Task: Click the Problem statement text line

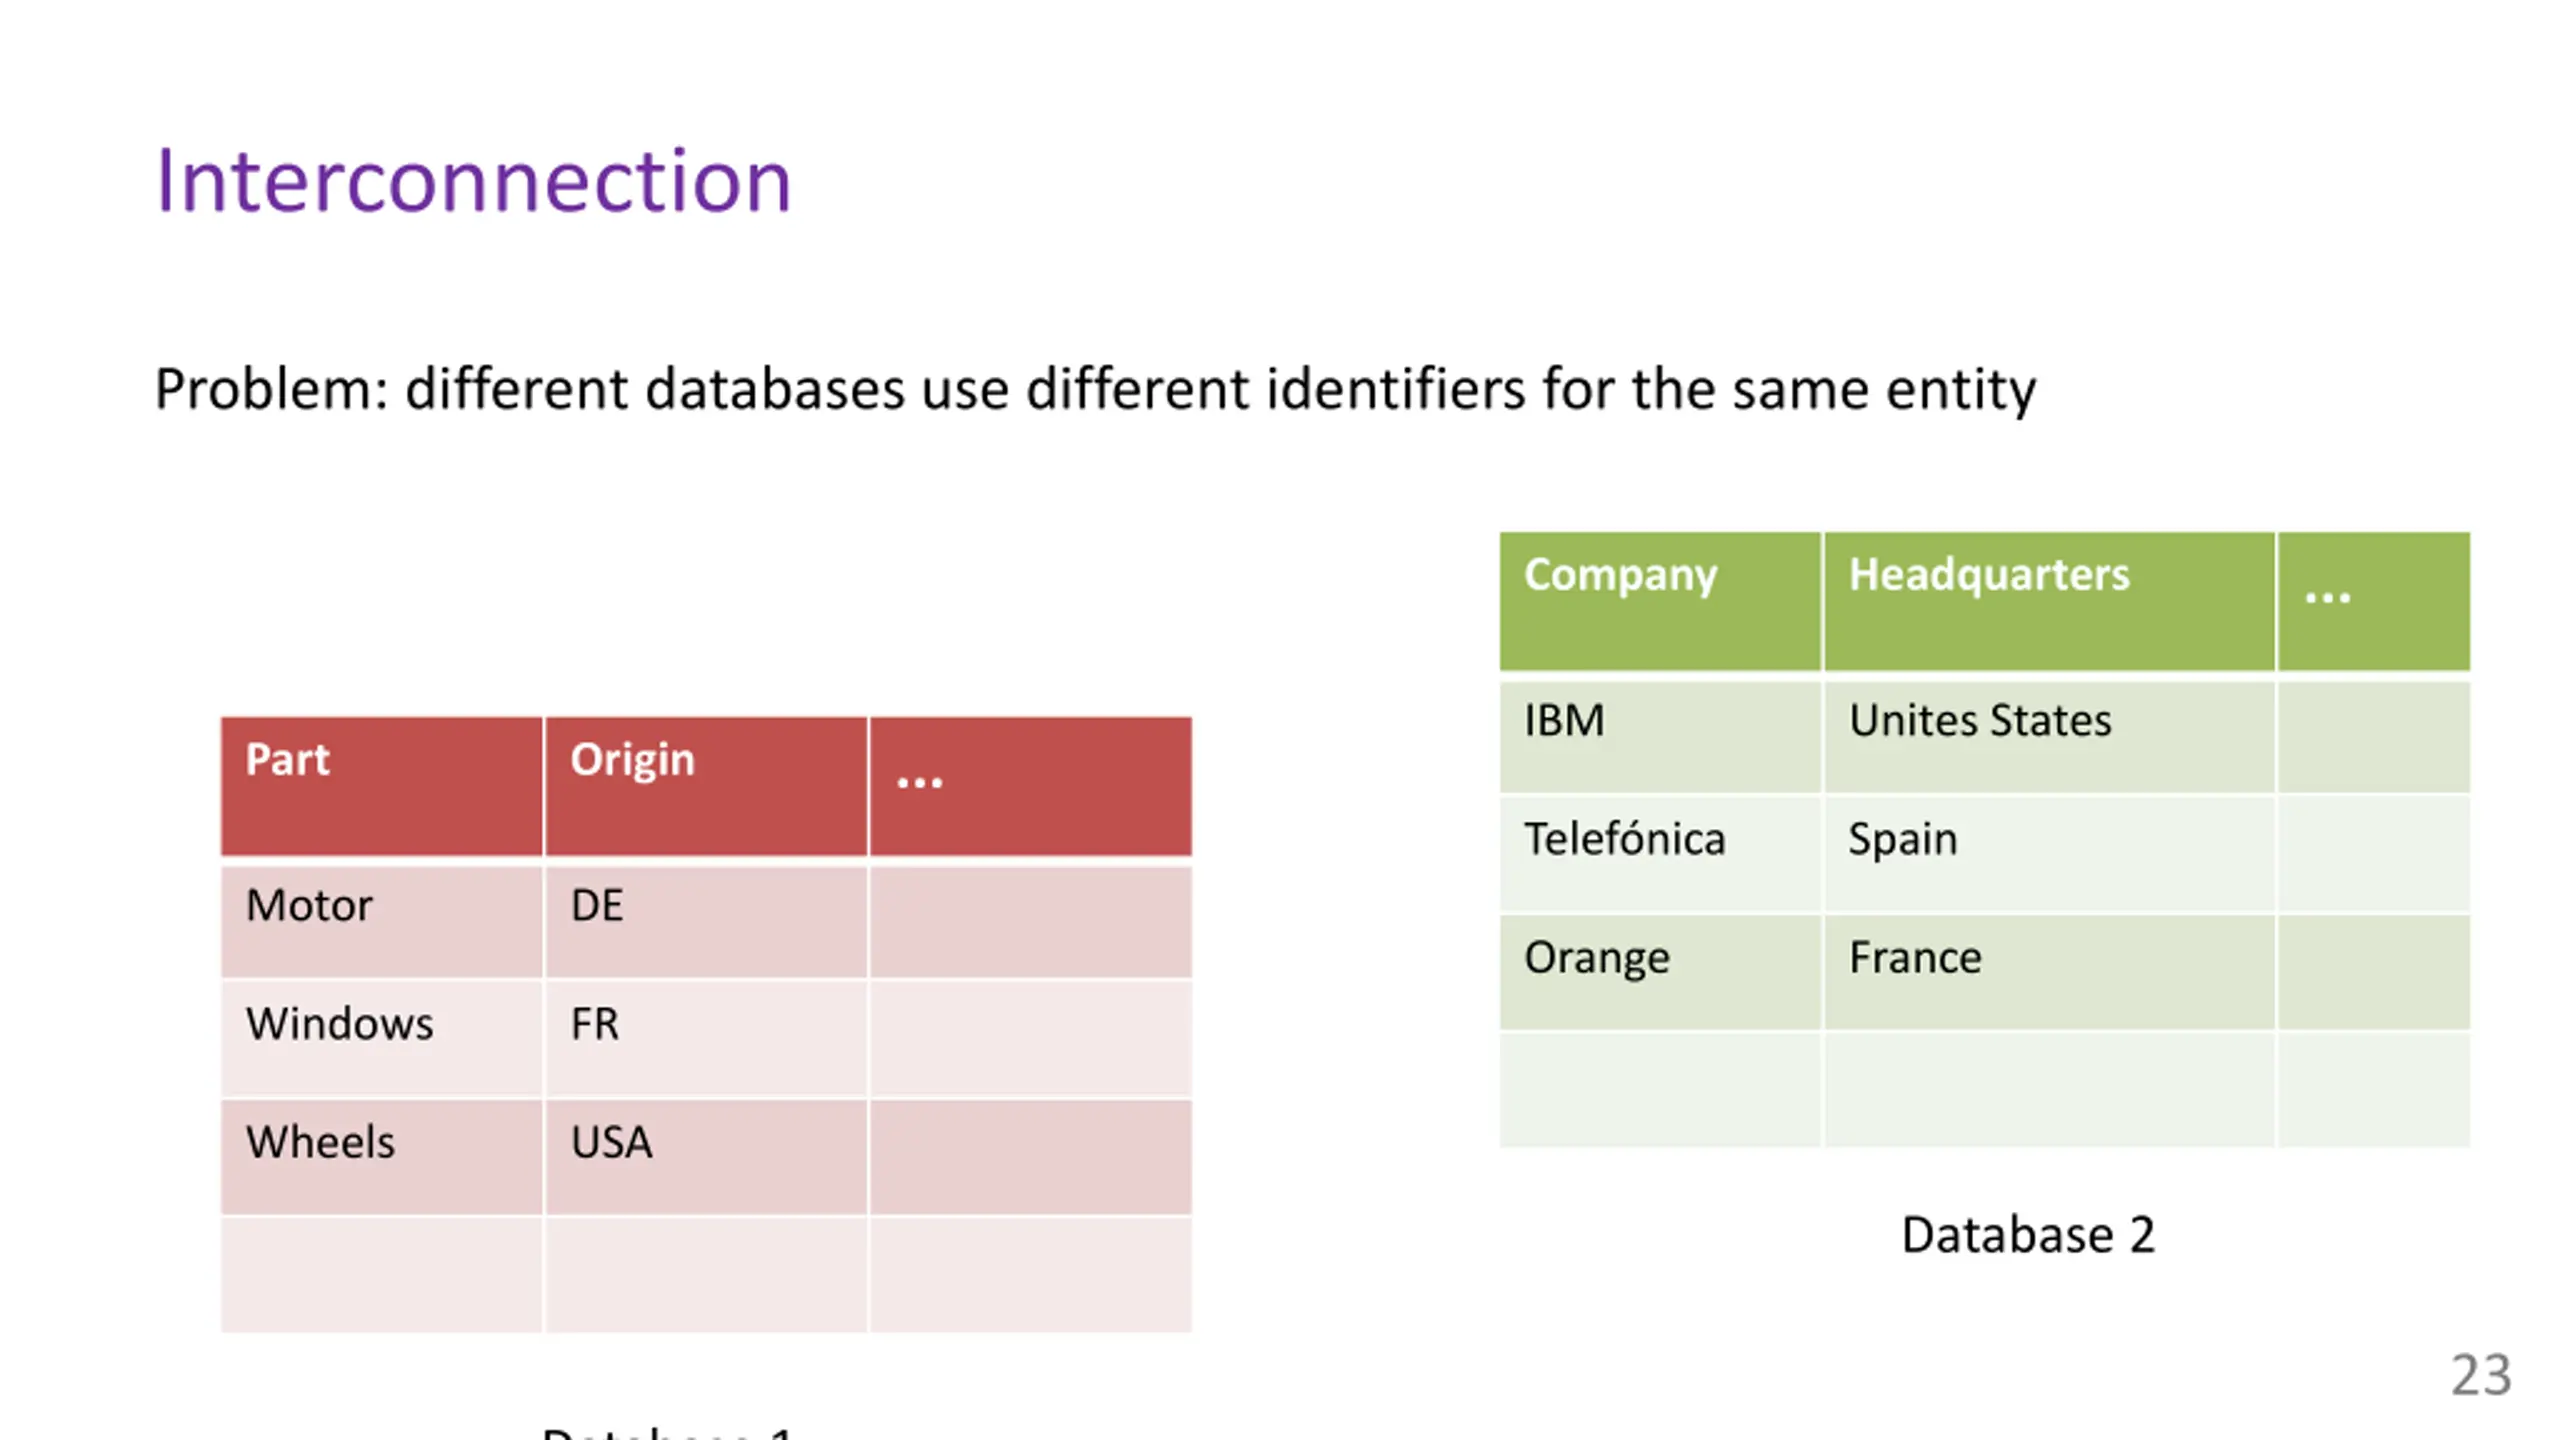Action: (x=1095, y=390)
